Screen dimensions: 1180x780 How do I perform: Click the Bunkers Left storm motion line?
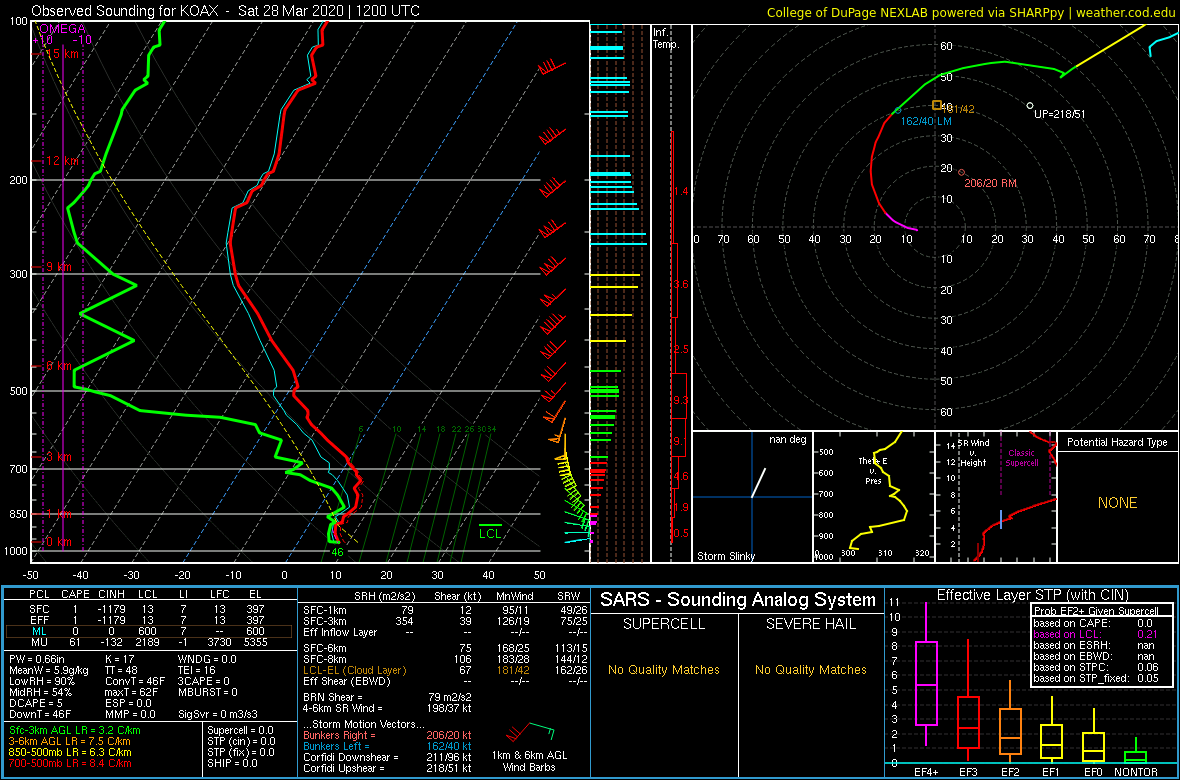coord(387,746)
